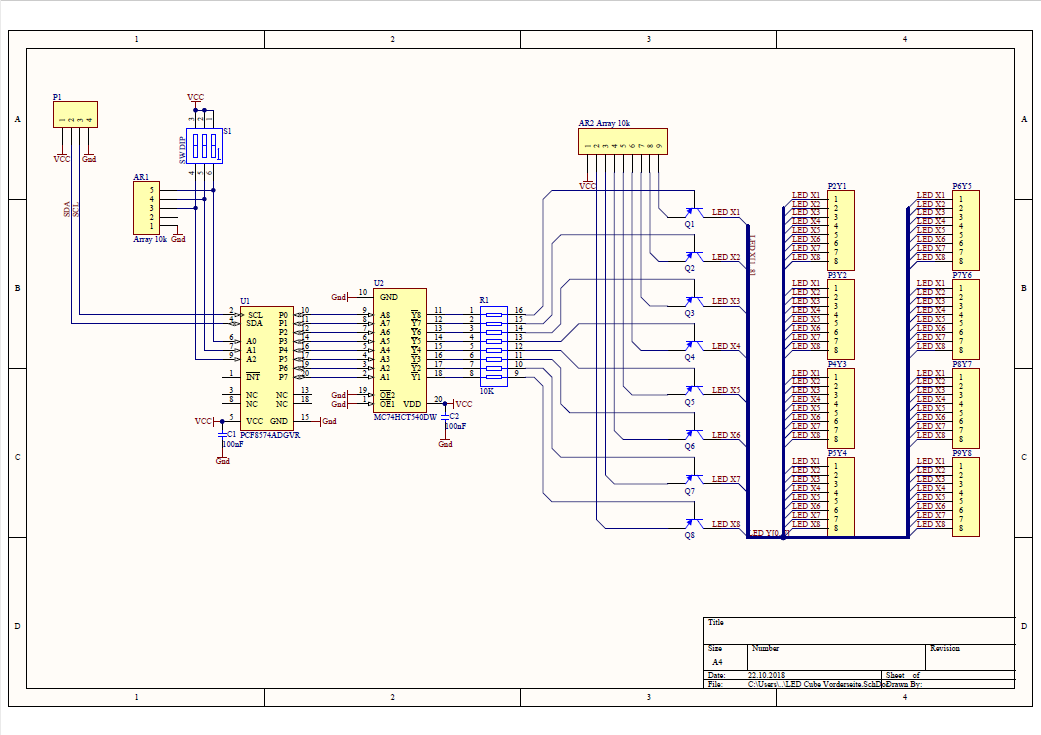Click the VDD pin label on U2

(412, 404)
